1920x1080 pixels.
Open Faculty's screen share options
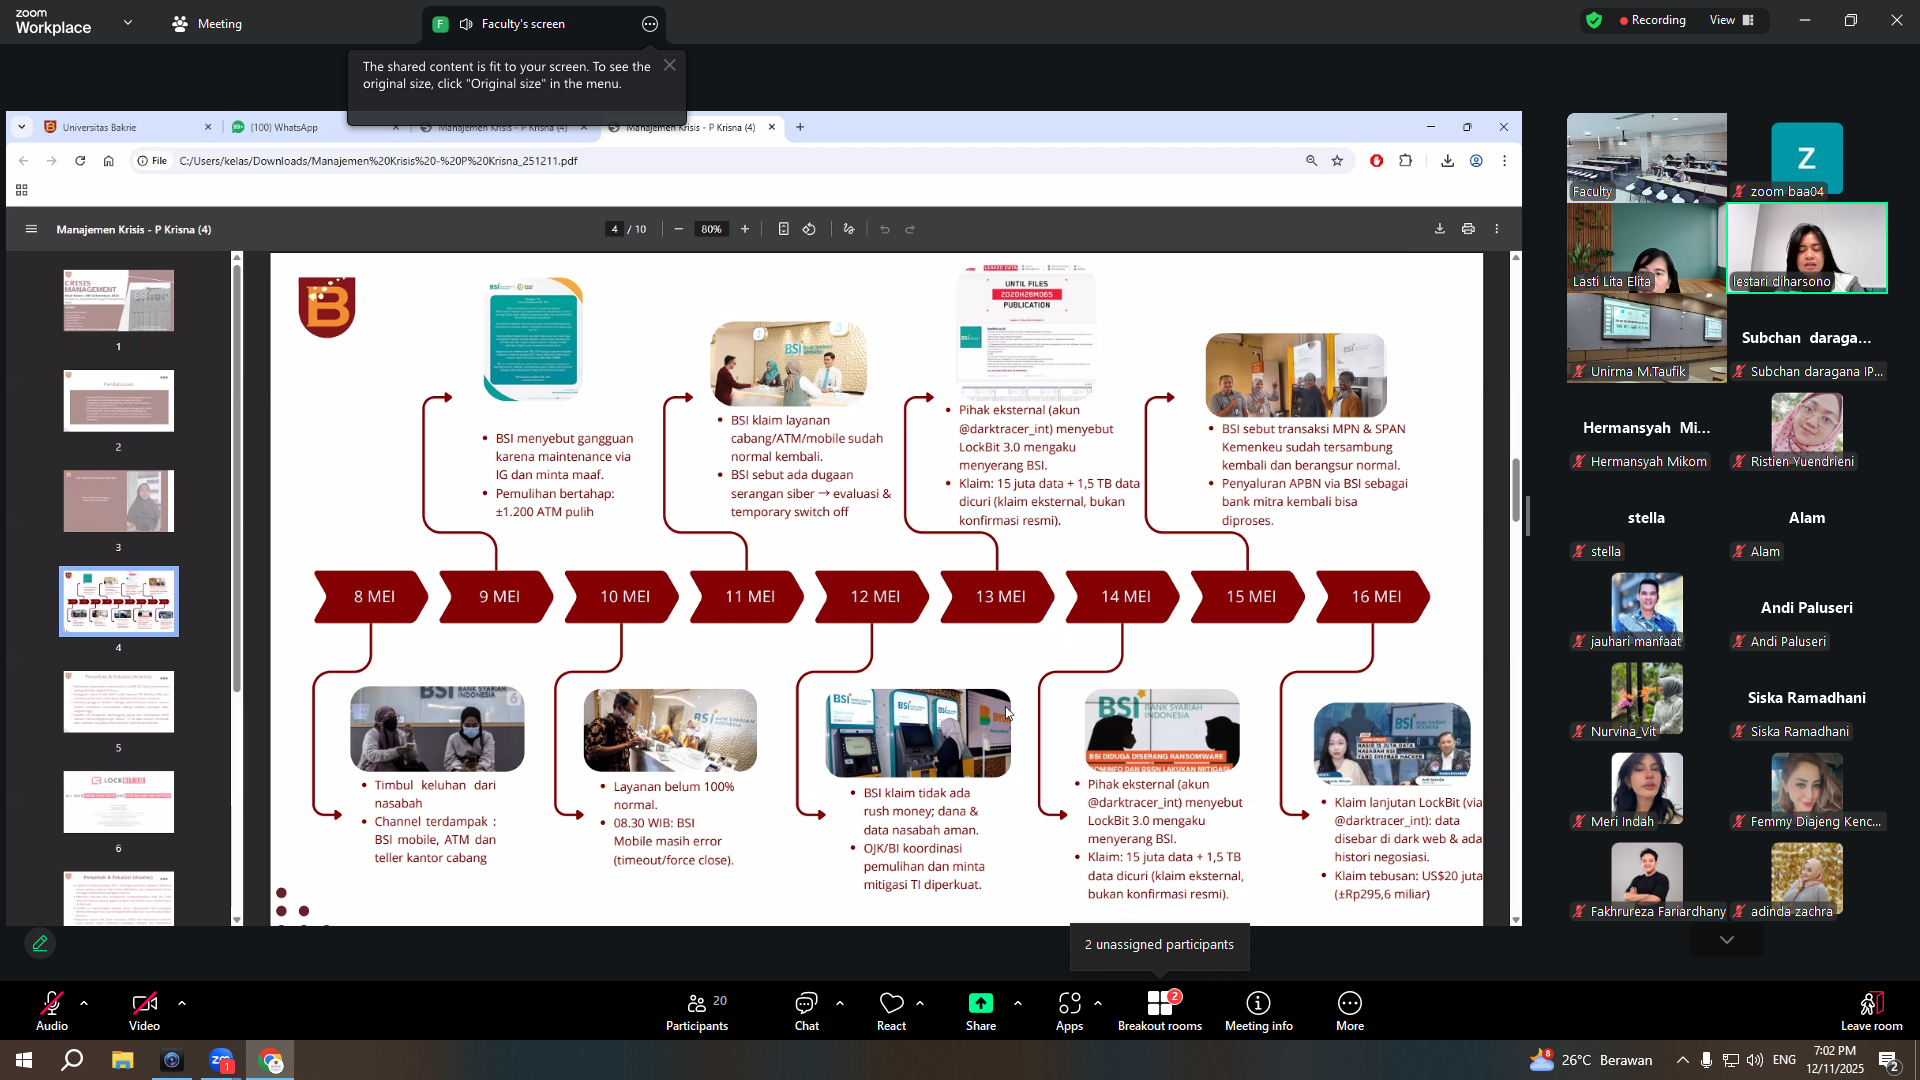click(650, 24)
